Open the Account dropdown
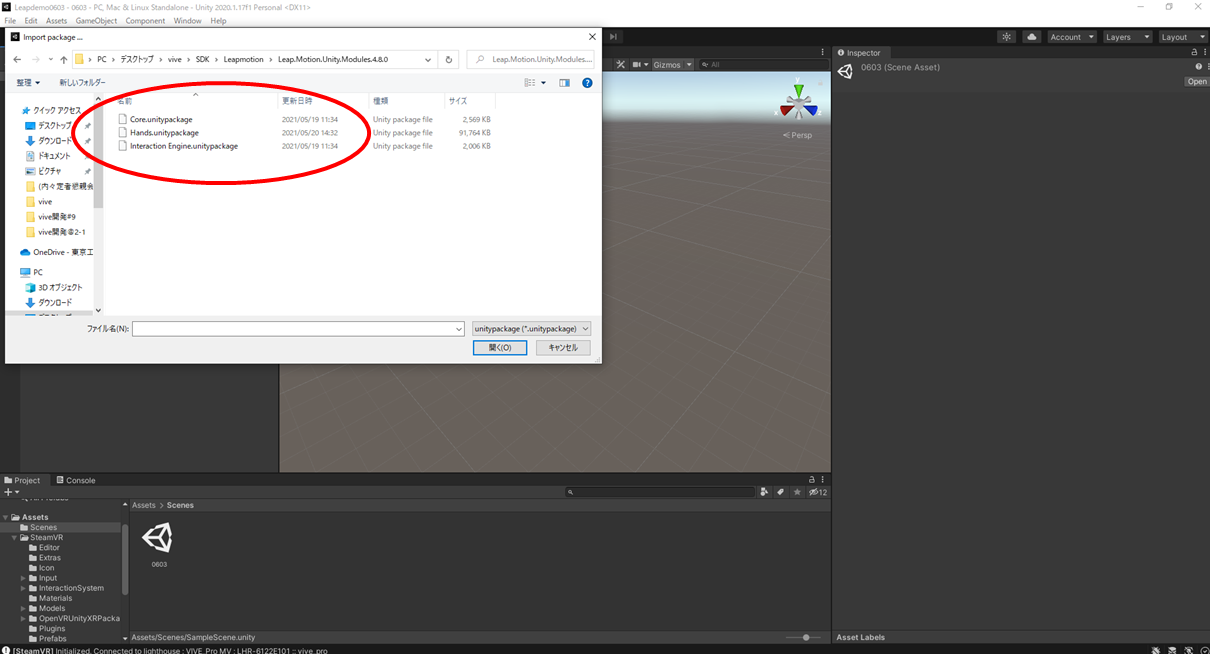Viewport: 1210px width, 654px height. click(1070, 37)
